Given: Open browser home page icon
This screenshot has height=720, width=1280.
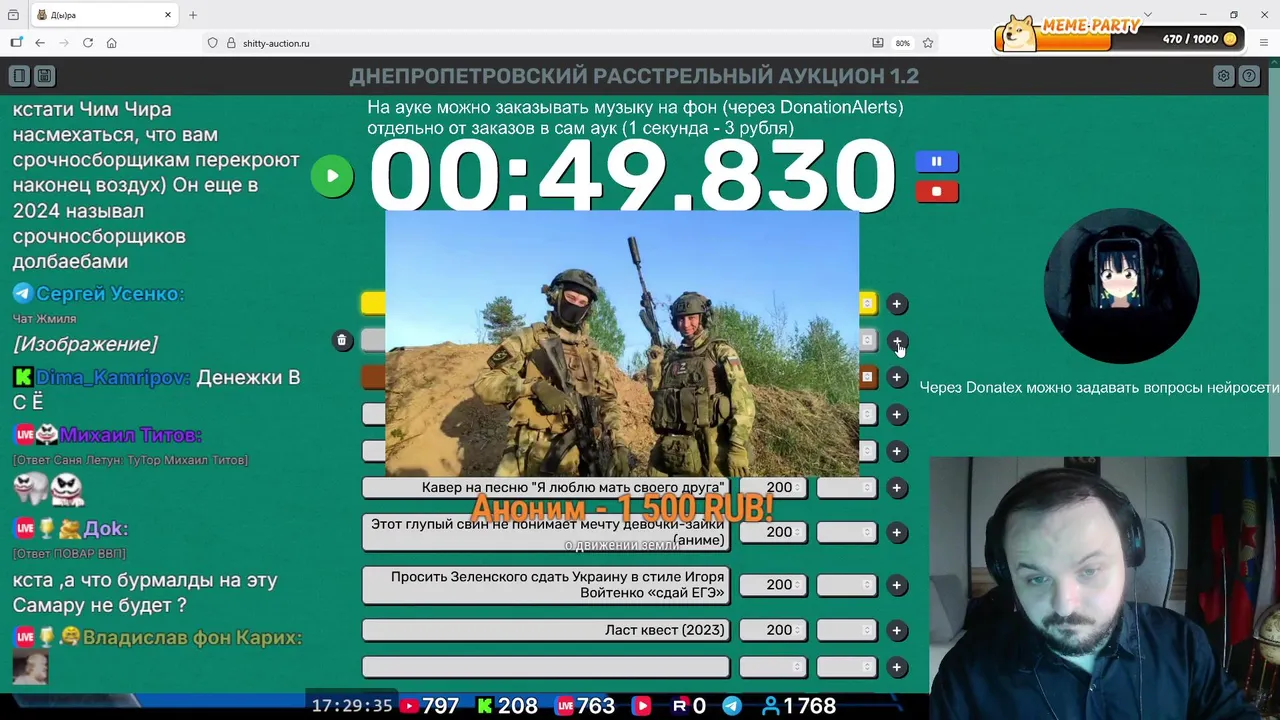Looking at the screenshot, I should click(112, 43).
